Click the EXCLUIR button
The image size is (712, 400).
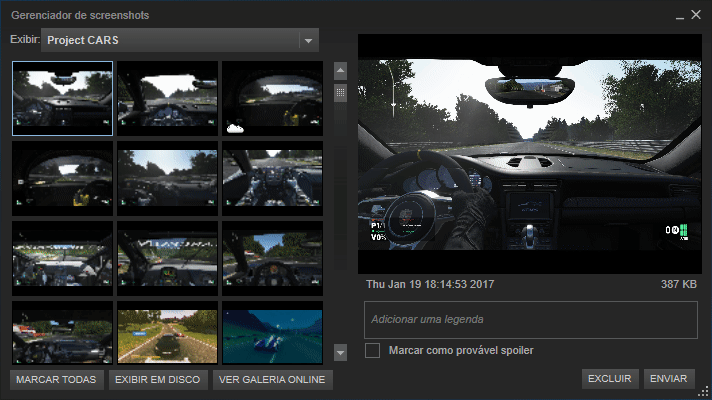[610, 379]
